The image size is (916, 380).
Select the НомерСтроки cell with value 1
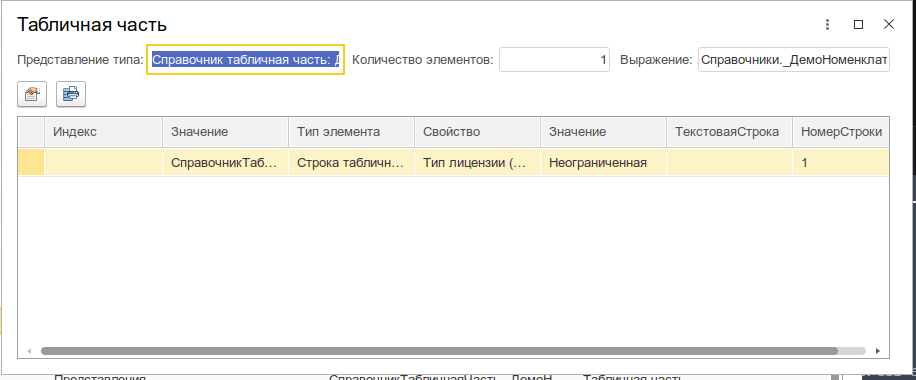click(841, 163)
